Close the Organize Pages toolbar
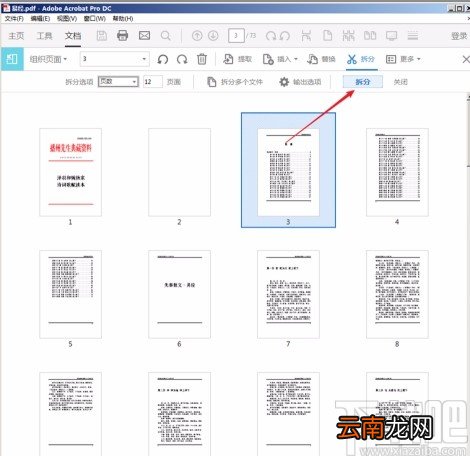Image resolution: width=470 pixels, height=456 pixels. 466,59
